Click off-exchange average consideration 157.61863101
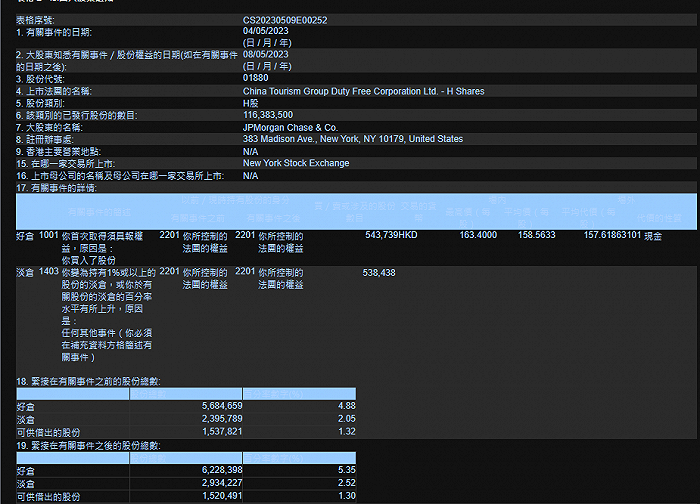This screenshot has height=504, width=700. tap(612, 235)
